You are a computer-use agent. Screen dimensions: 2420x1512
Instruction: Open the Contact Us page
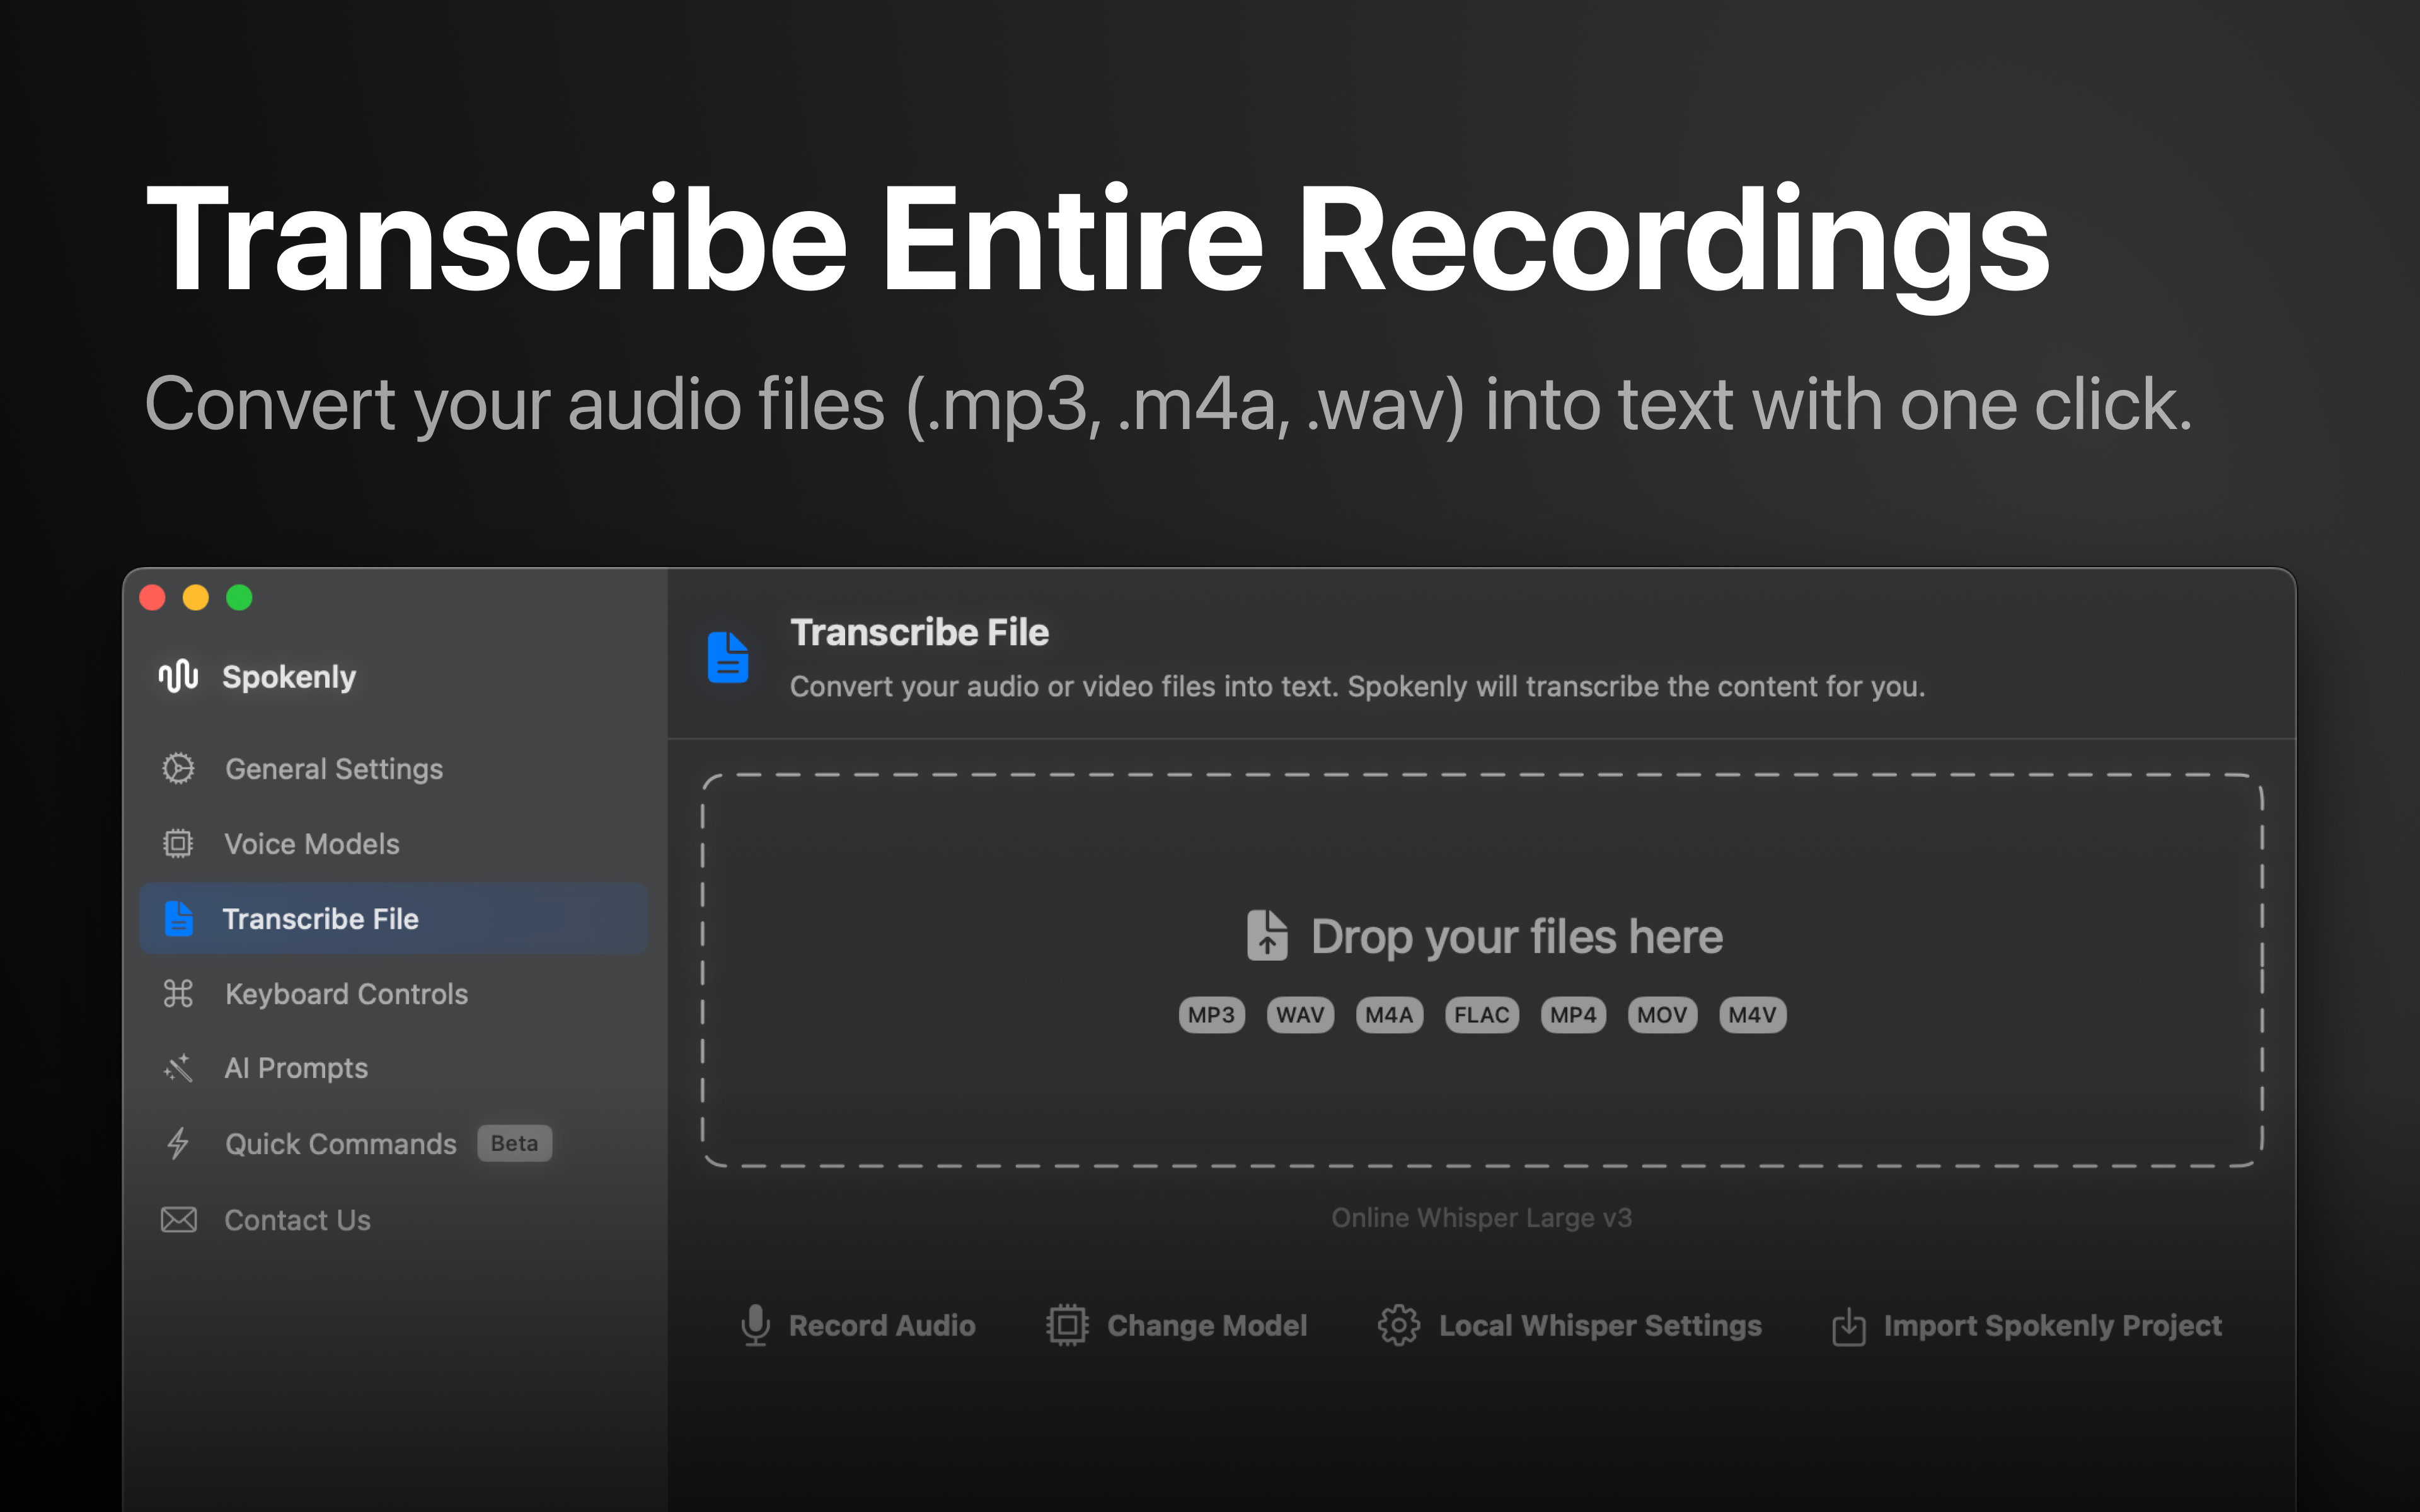(x=393, y=1219)
